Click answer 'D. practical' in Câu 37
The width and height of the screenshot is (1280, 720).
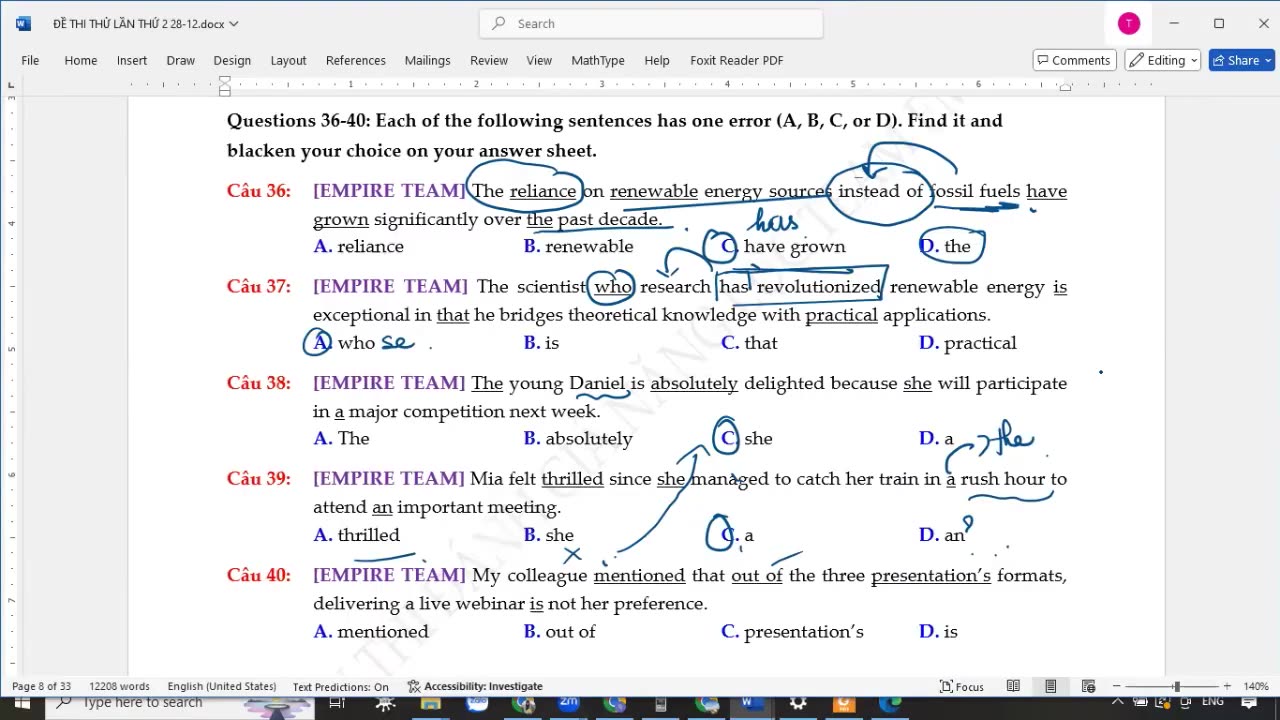tap(968, 343)
